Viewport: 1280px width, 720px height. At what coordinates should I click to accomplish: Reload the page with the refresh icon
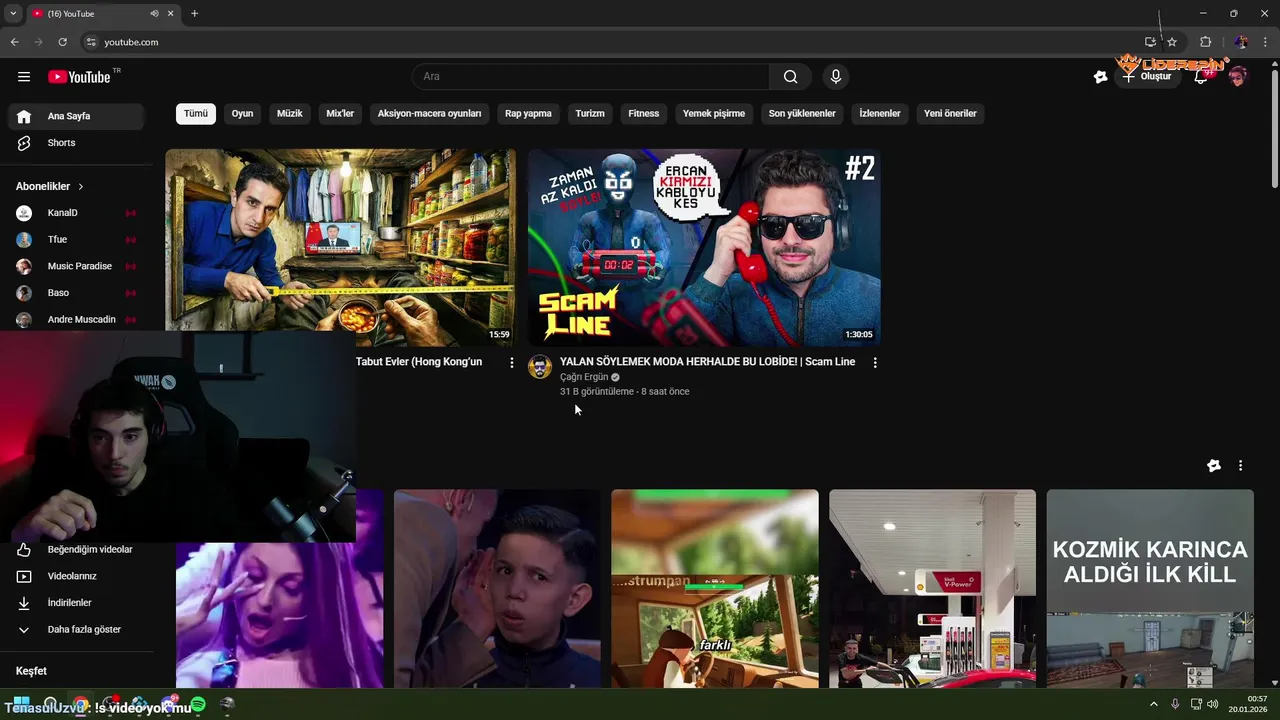tap(62, 42)
